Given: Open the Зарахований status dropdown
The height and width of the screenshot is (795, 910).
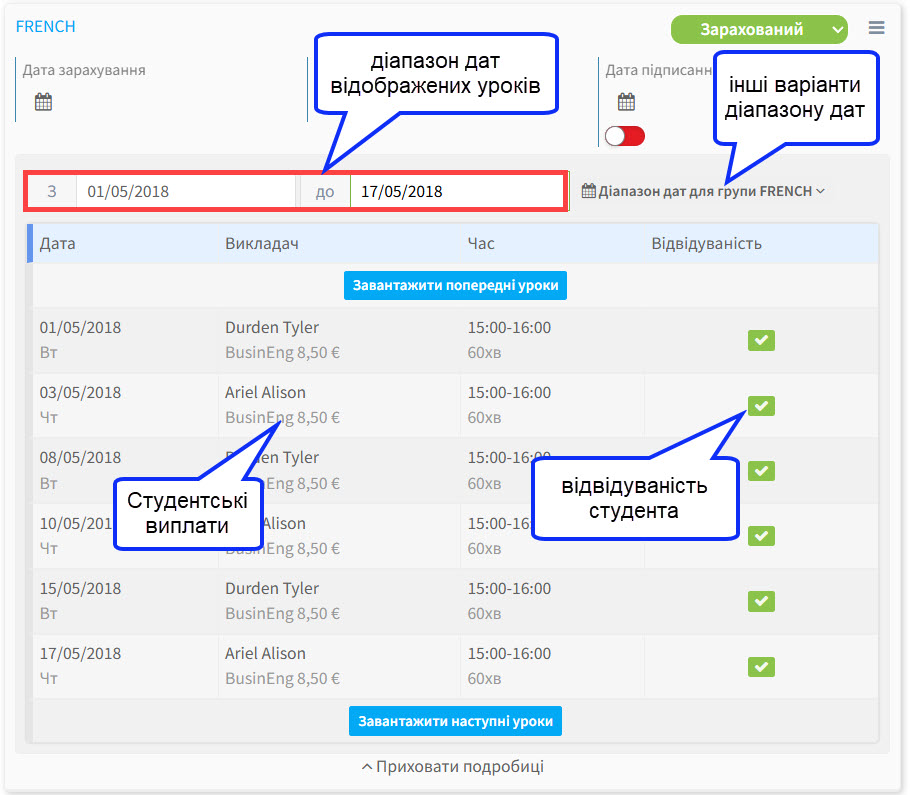Looking at the screenshot, I should pyautogui.click(x=759, y=29).
